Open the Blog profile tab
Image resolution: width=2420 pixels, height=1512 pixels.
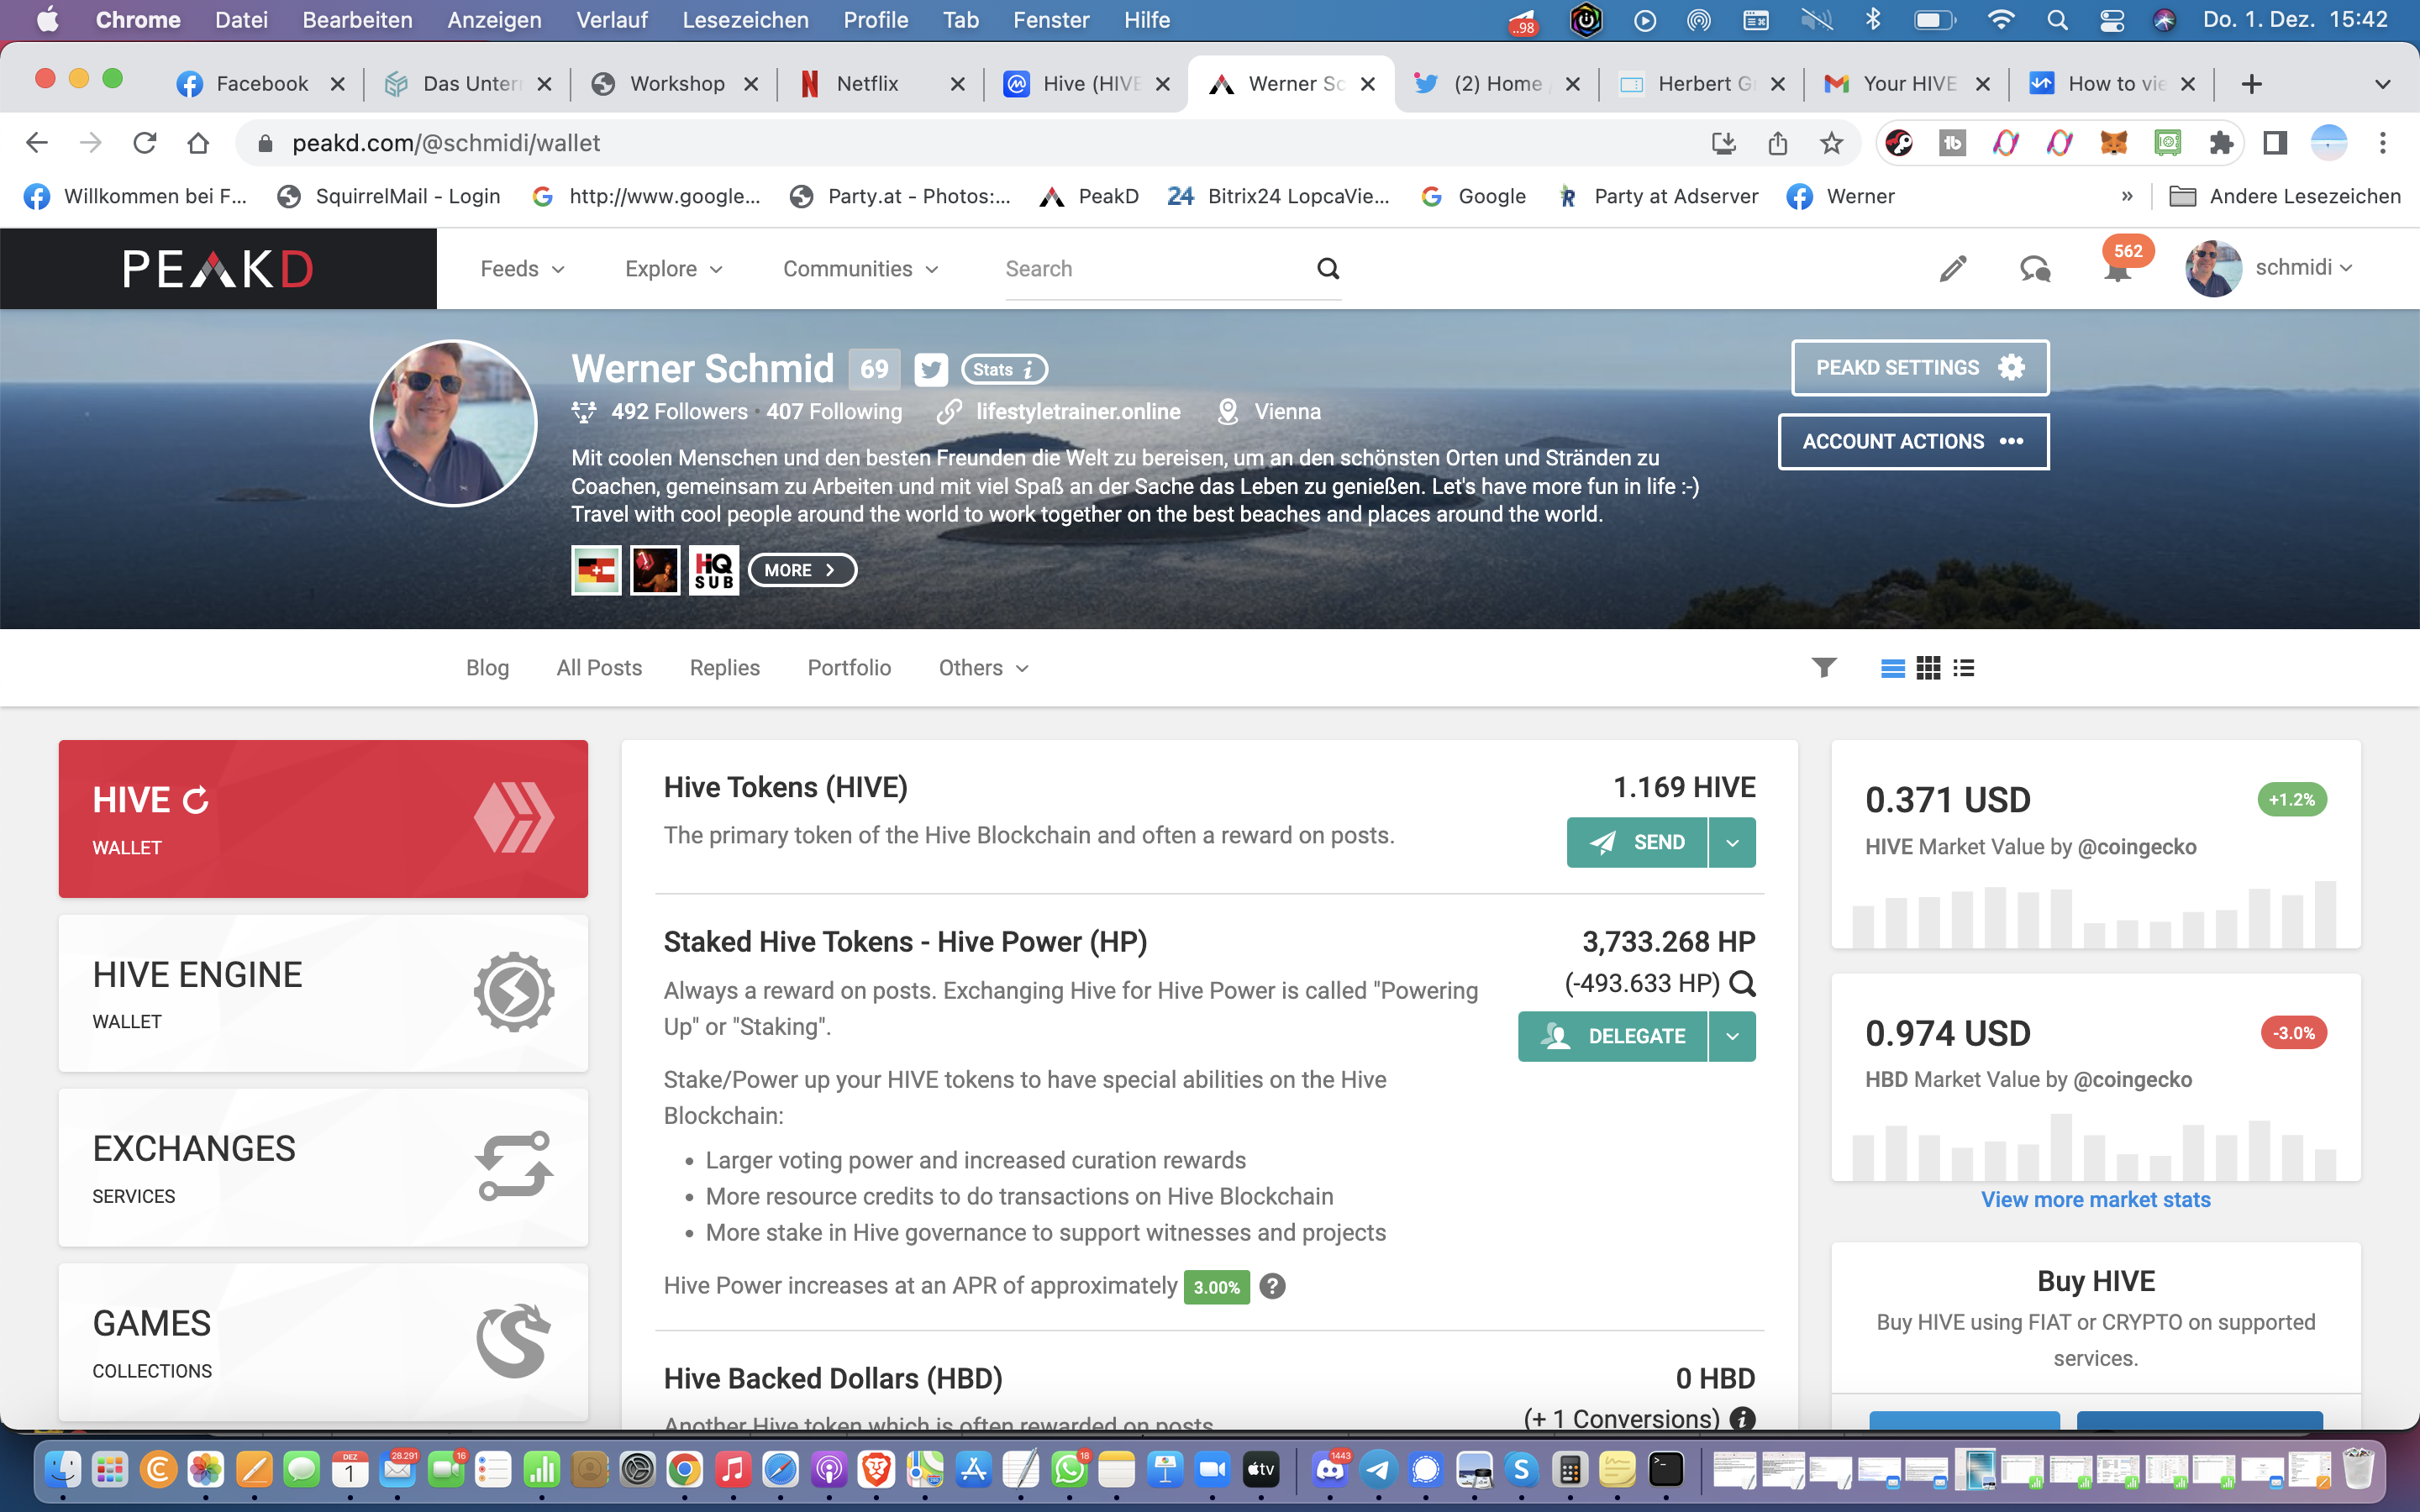(487, 667)
